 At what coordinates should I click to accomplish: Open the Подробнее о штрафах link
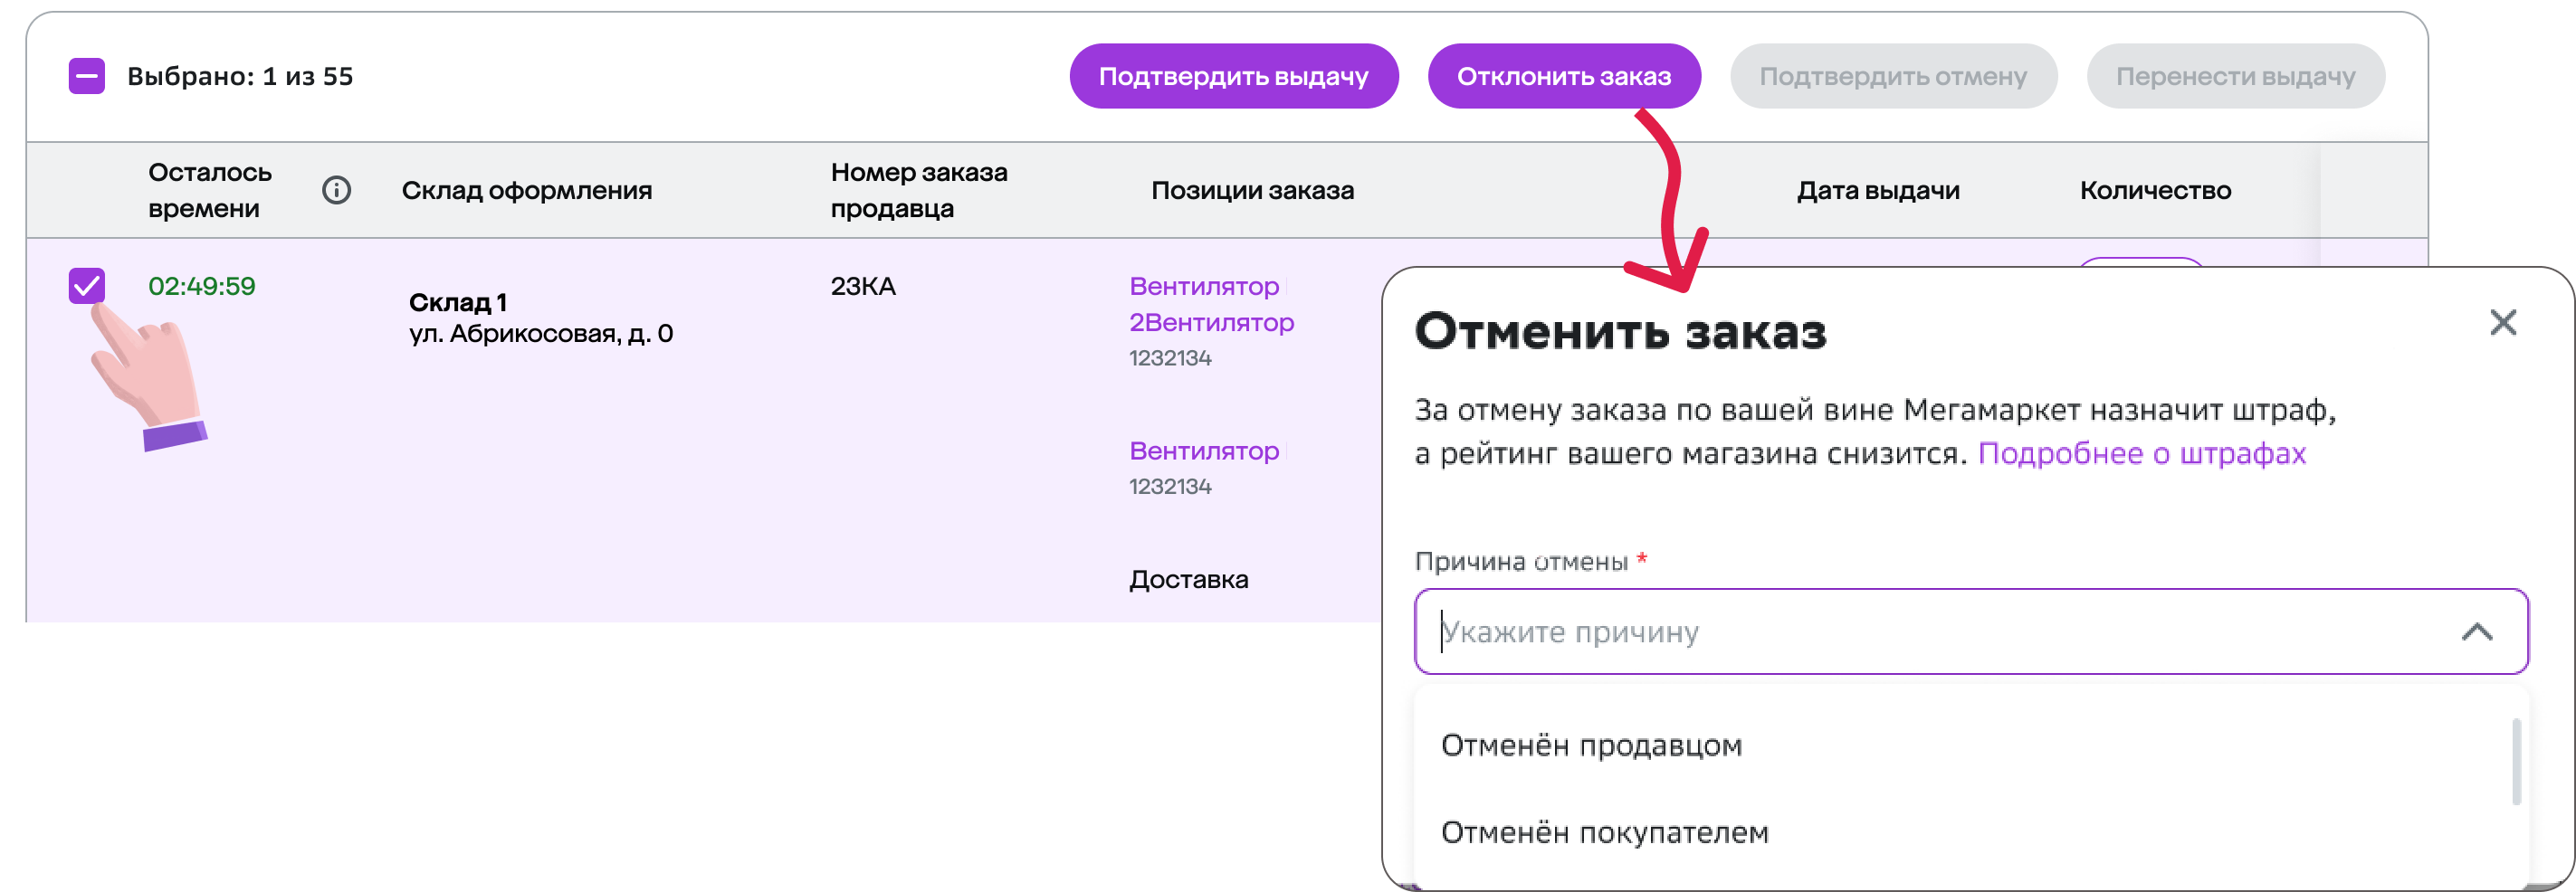pos(2142,454)
